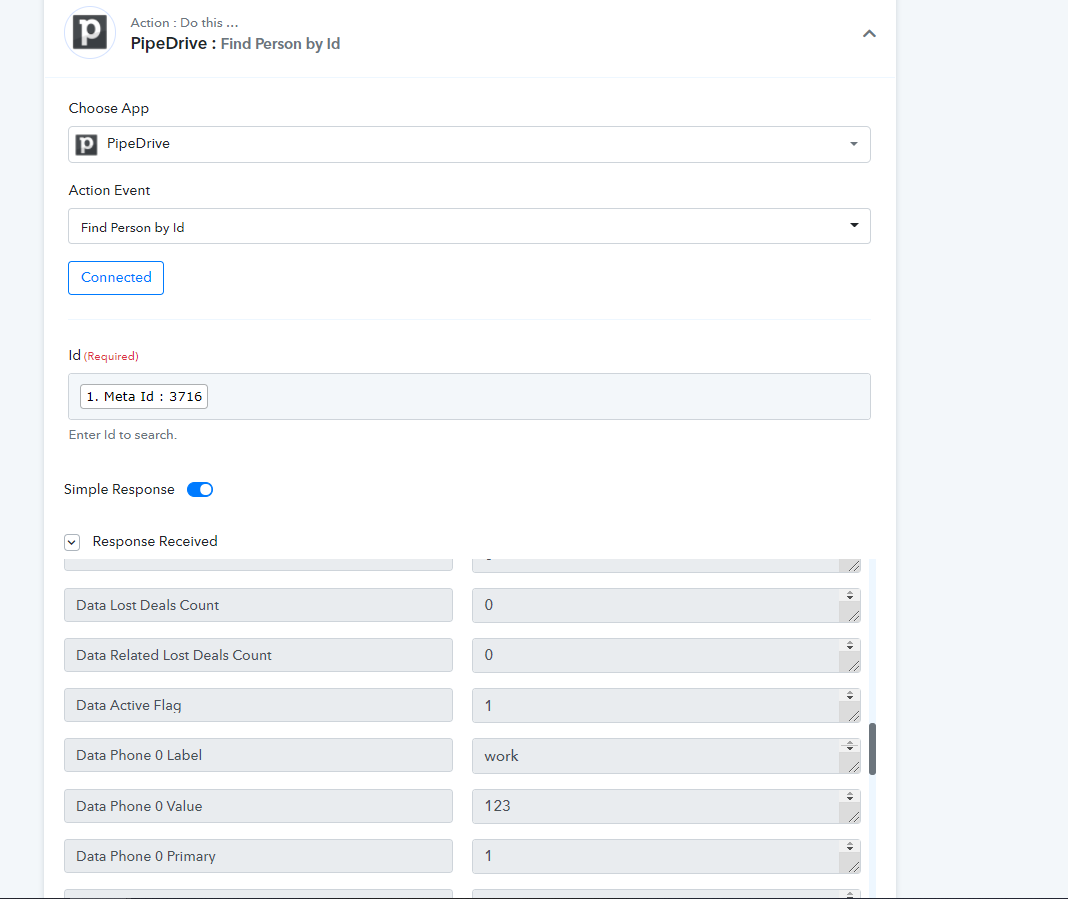This screenshot has height=899, width=1068.
Task: Click the '123' phone value field
Action: point(665,806)
